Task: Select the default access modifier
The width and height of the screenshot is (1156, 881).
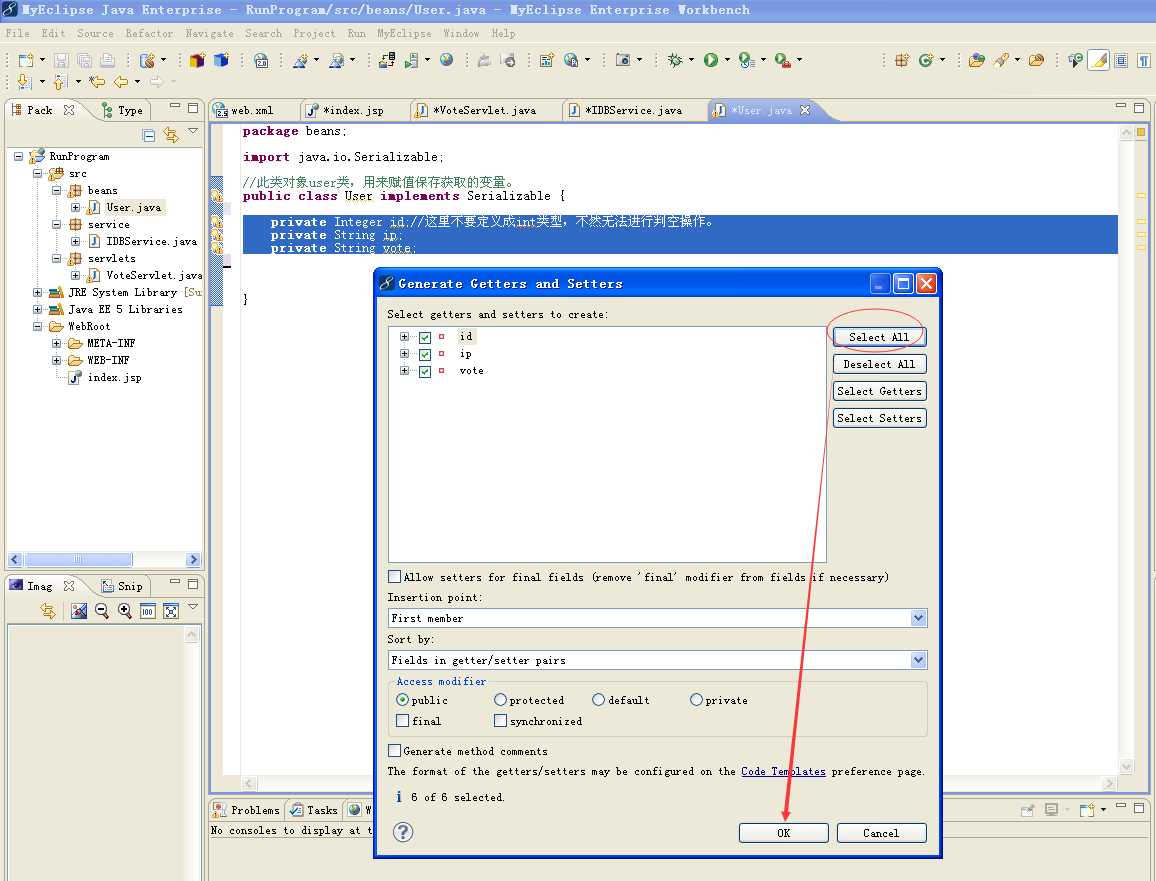Action: (x=598, y=700)
